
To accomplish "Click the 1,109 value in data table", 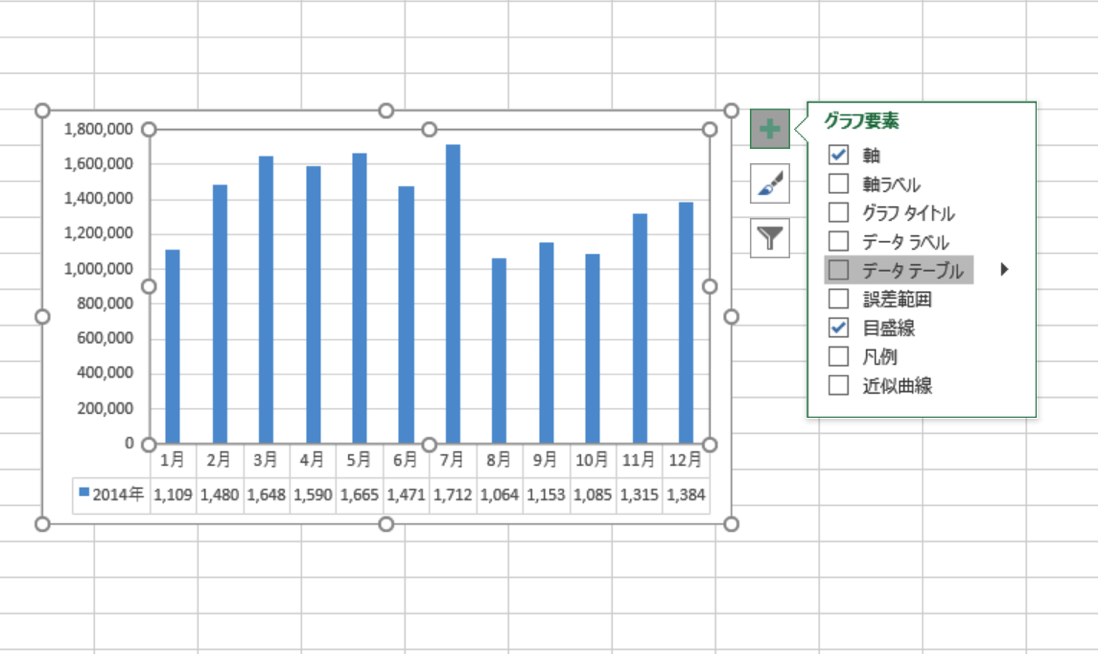I will pyautogui.click(x=172, y=495).
